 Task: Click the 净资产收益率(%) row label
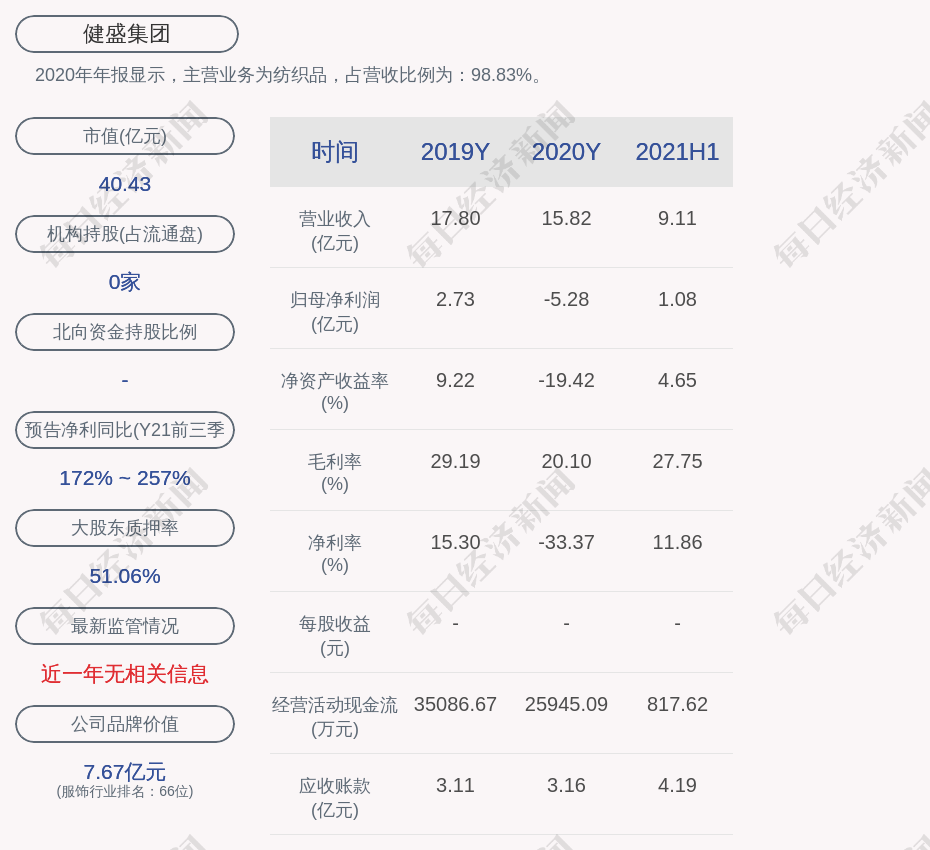(335, 391)
